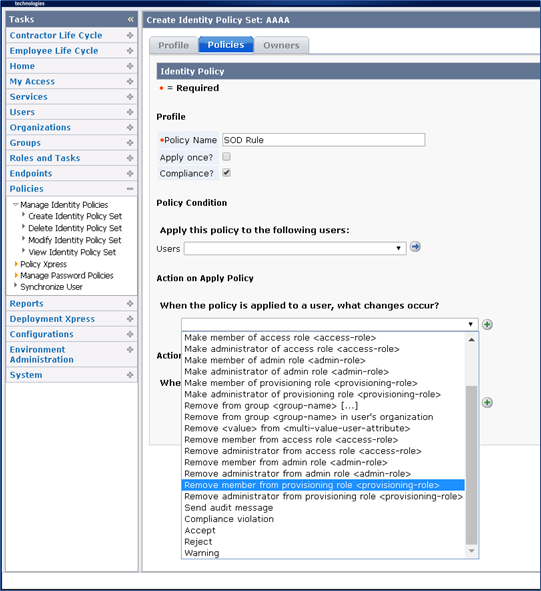Open Delete Identity Policy Set task
The width and height of the screenshot is (541, 591).
pos(75,228)
